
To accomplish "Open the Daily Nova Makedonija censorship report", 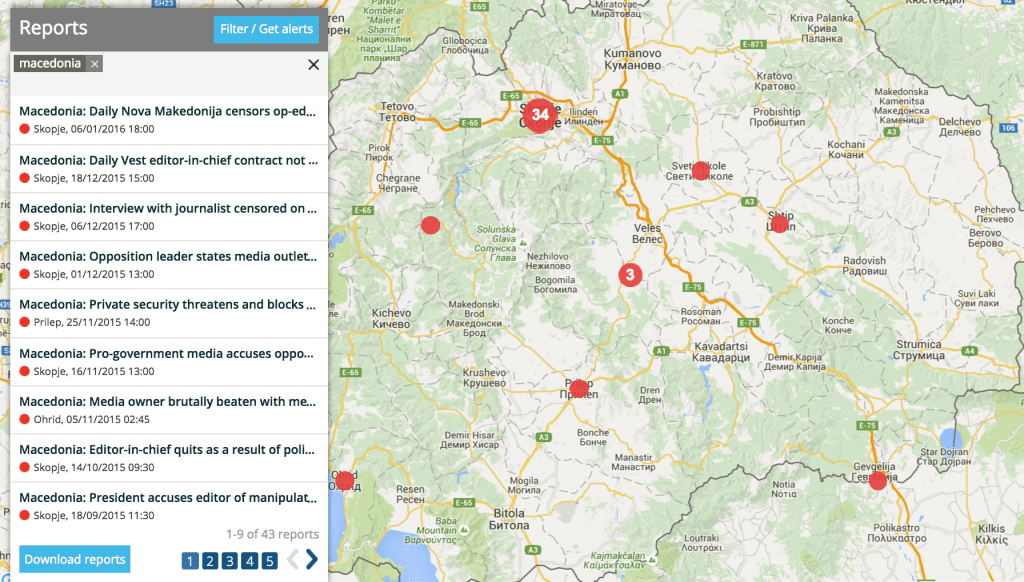I will (167, 111).
